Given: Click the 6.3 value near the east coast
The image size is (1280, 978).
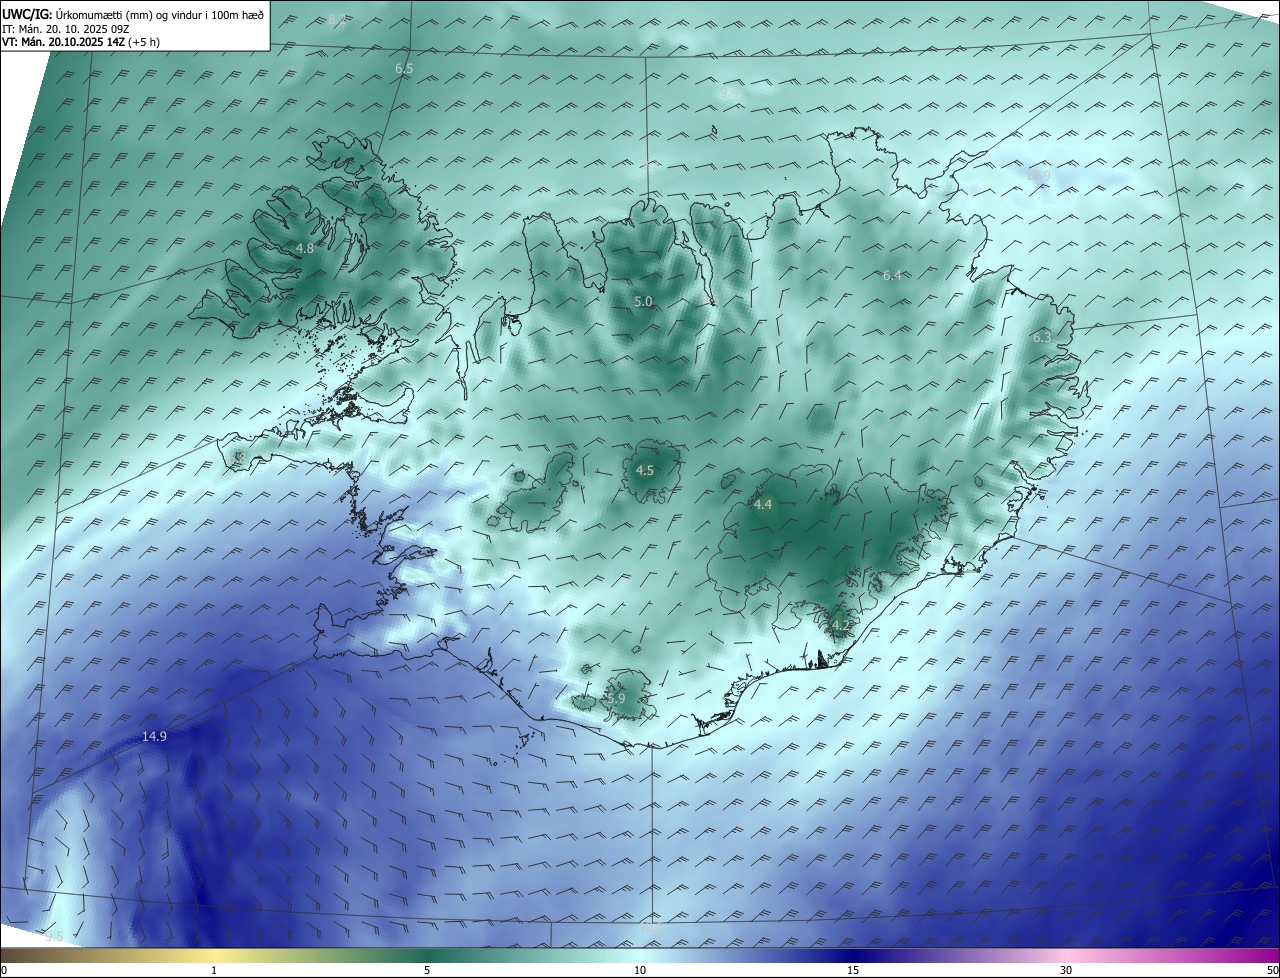Looking at the screenshot, I should click(1041, 338).
